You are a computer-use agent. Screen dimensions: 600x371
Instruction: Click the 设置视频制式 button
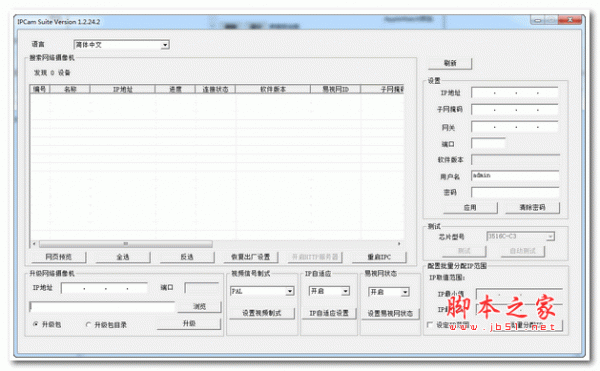[262, 313]
